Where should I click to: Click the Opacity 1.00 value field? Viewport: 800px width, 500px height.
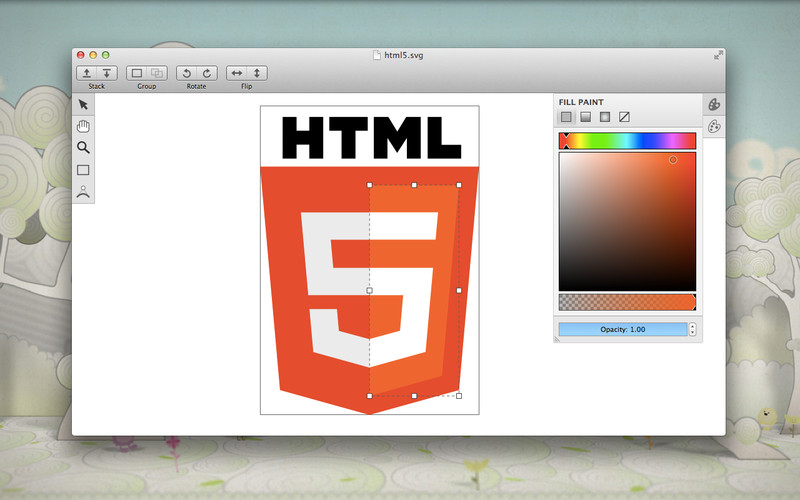point(623,330)
